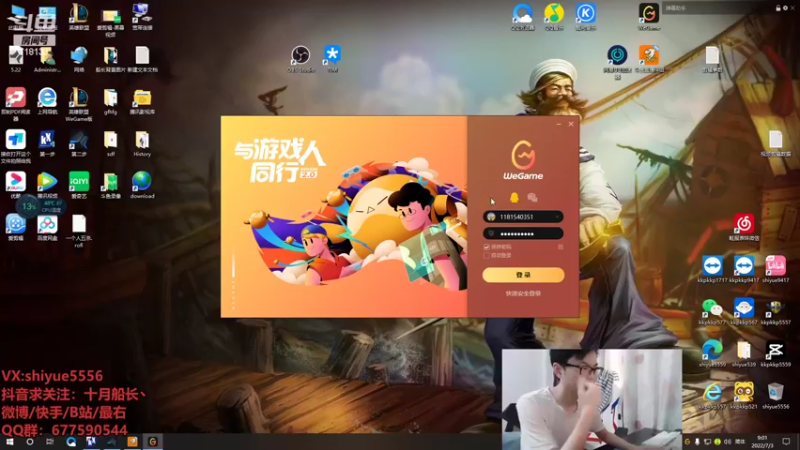This screenshot has width=800, height=450.
Task: Open the sdf folder
Action: coord(110,143)
